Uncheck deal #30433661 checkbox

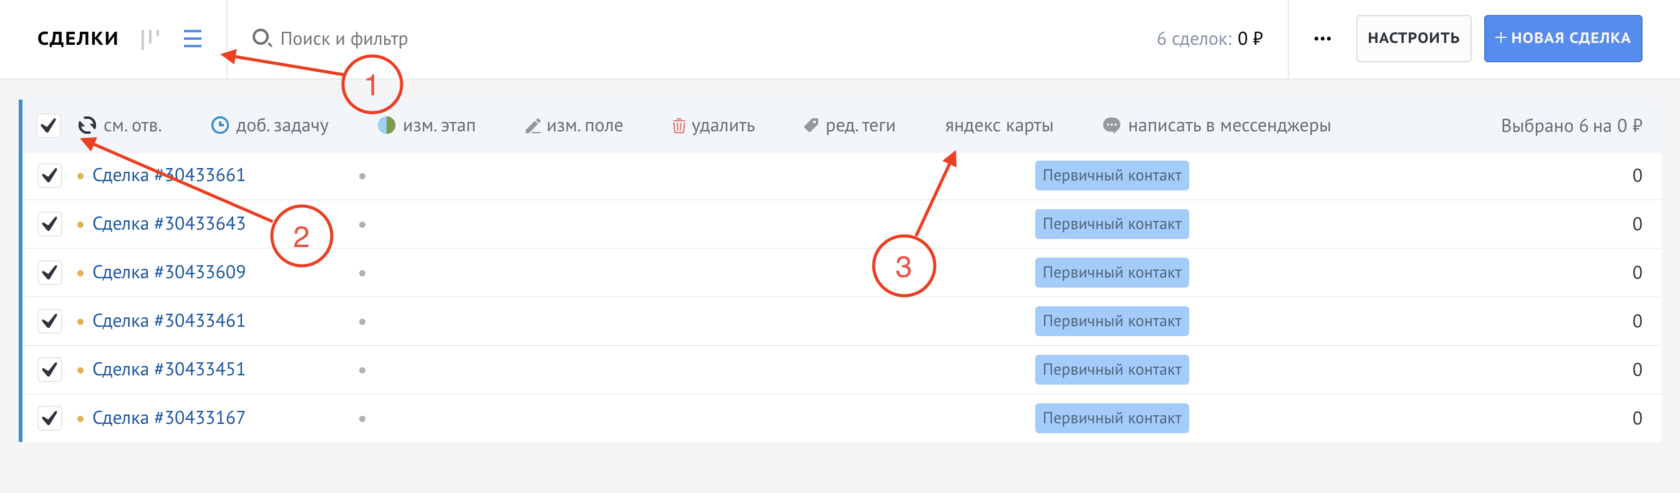pos(49,175)
